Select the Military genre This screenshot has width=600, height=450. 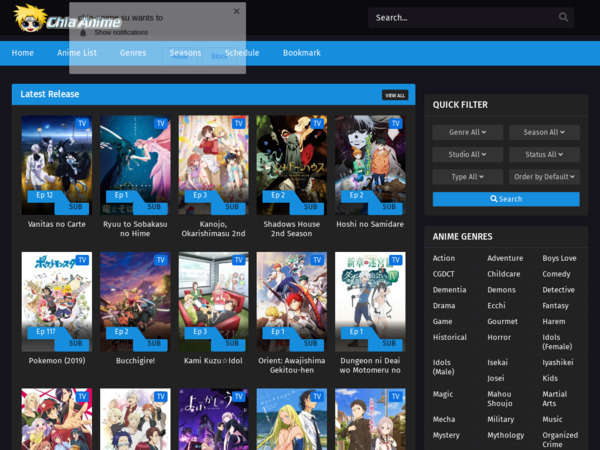click(x=501, y=419)
